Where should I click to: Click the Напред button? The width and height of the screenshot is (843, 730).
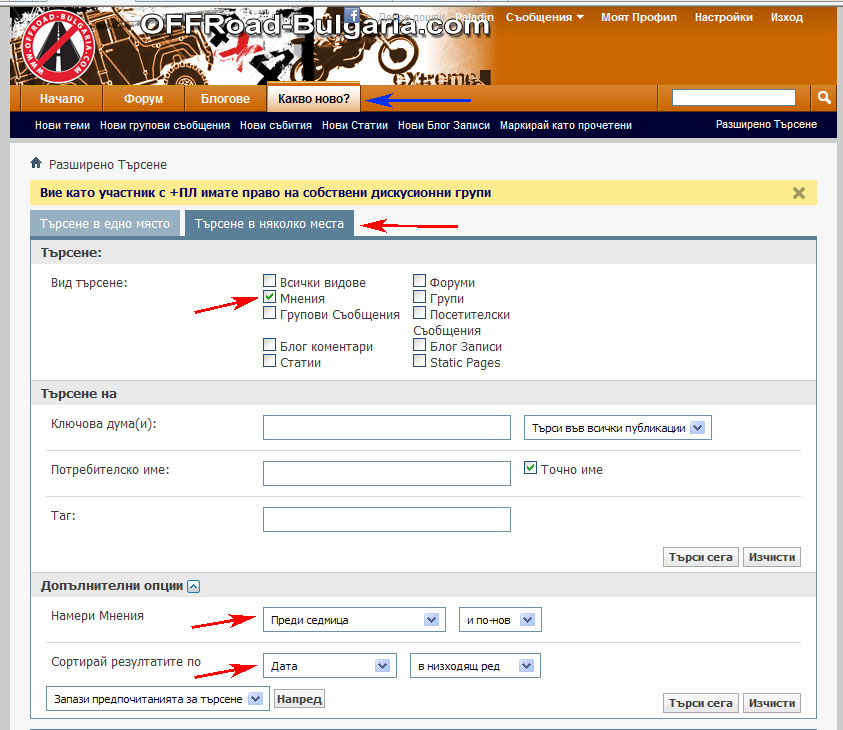point(299,699)
